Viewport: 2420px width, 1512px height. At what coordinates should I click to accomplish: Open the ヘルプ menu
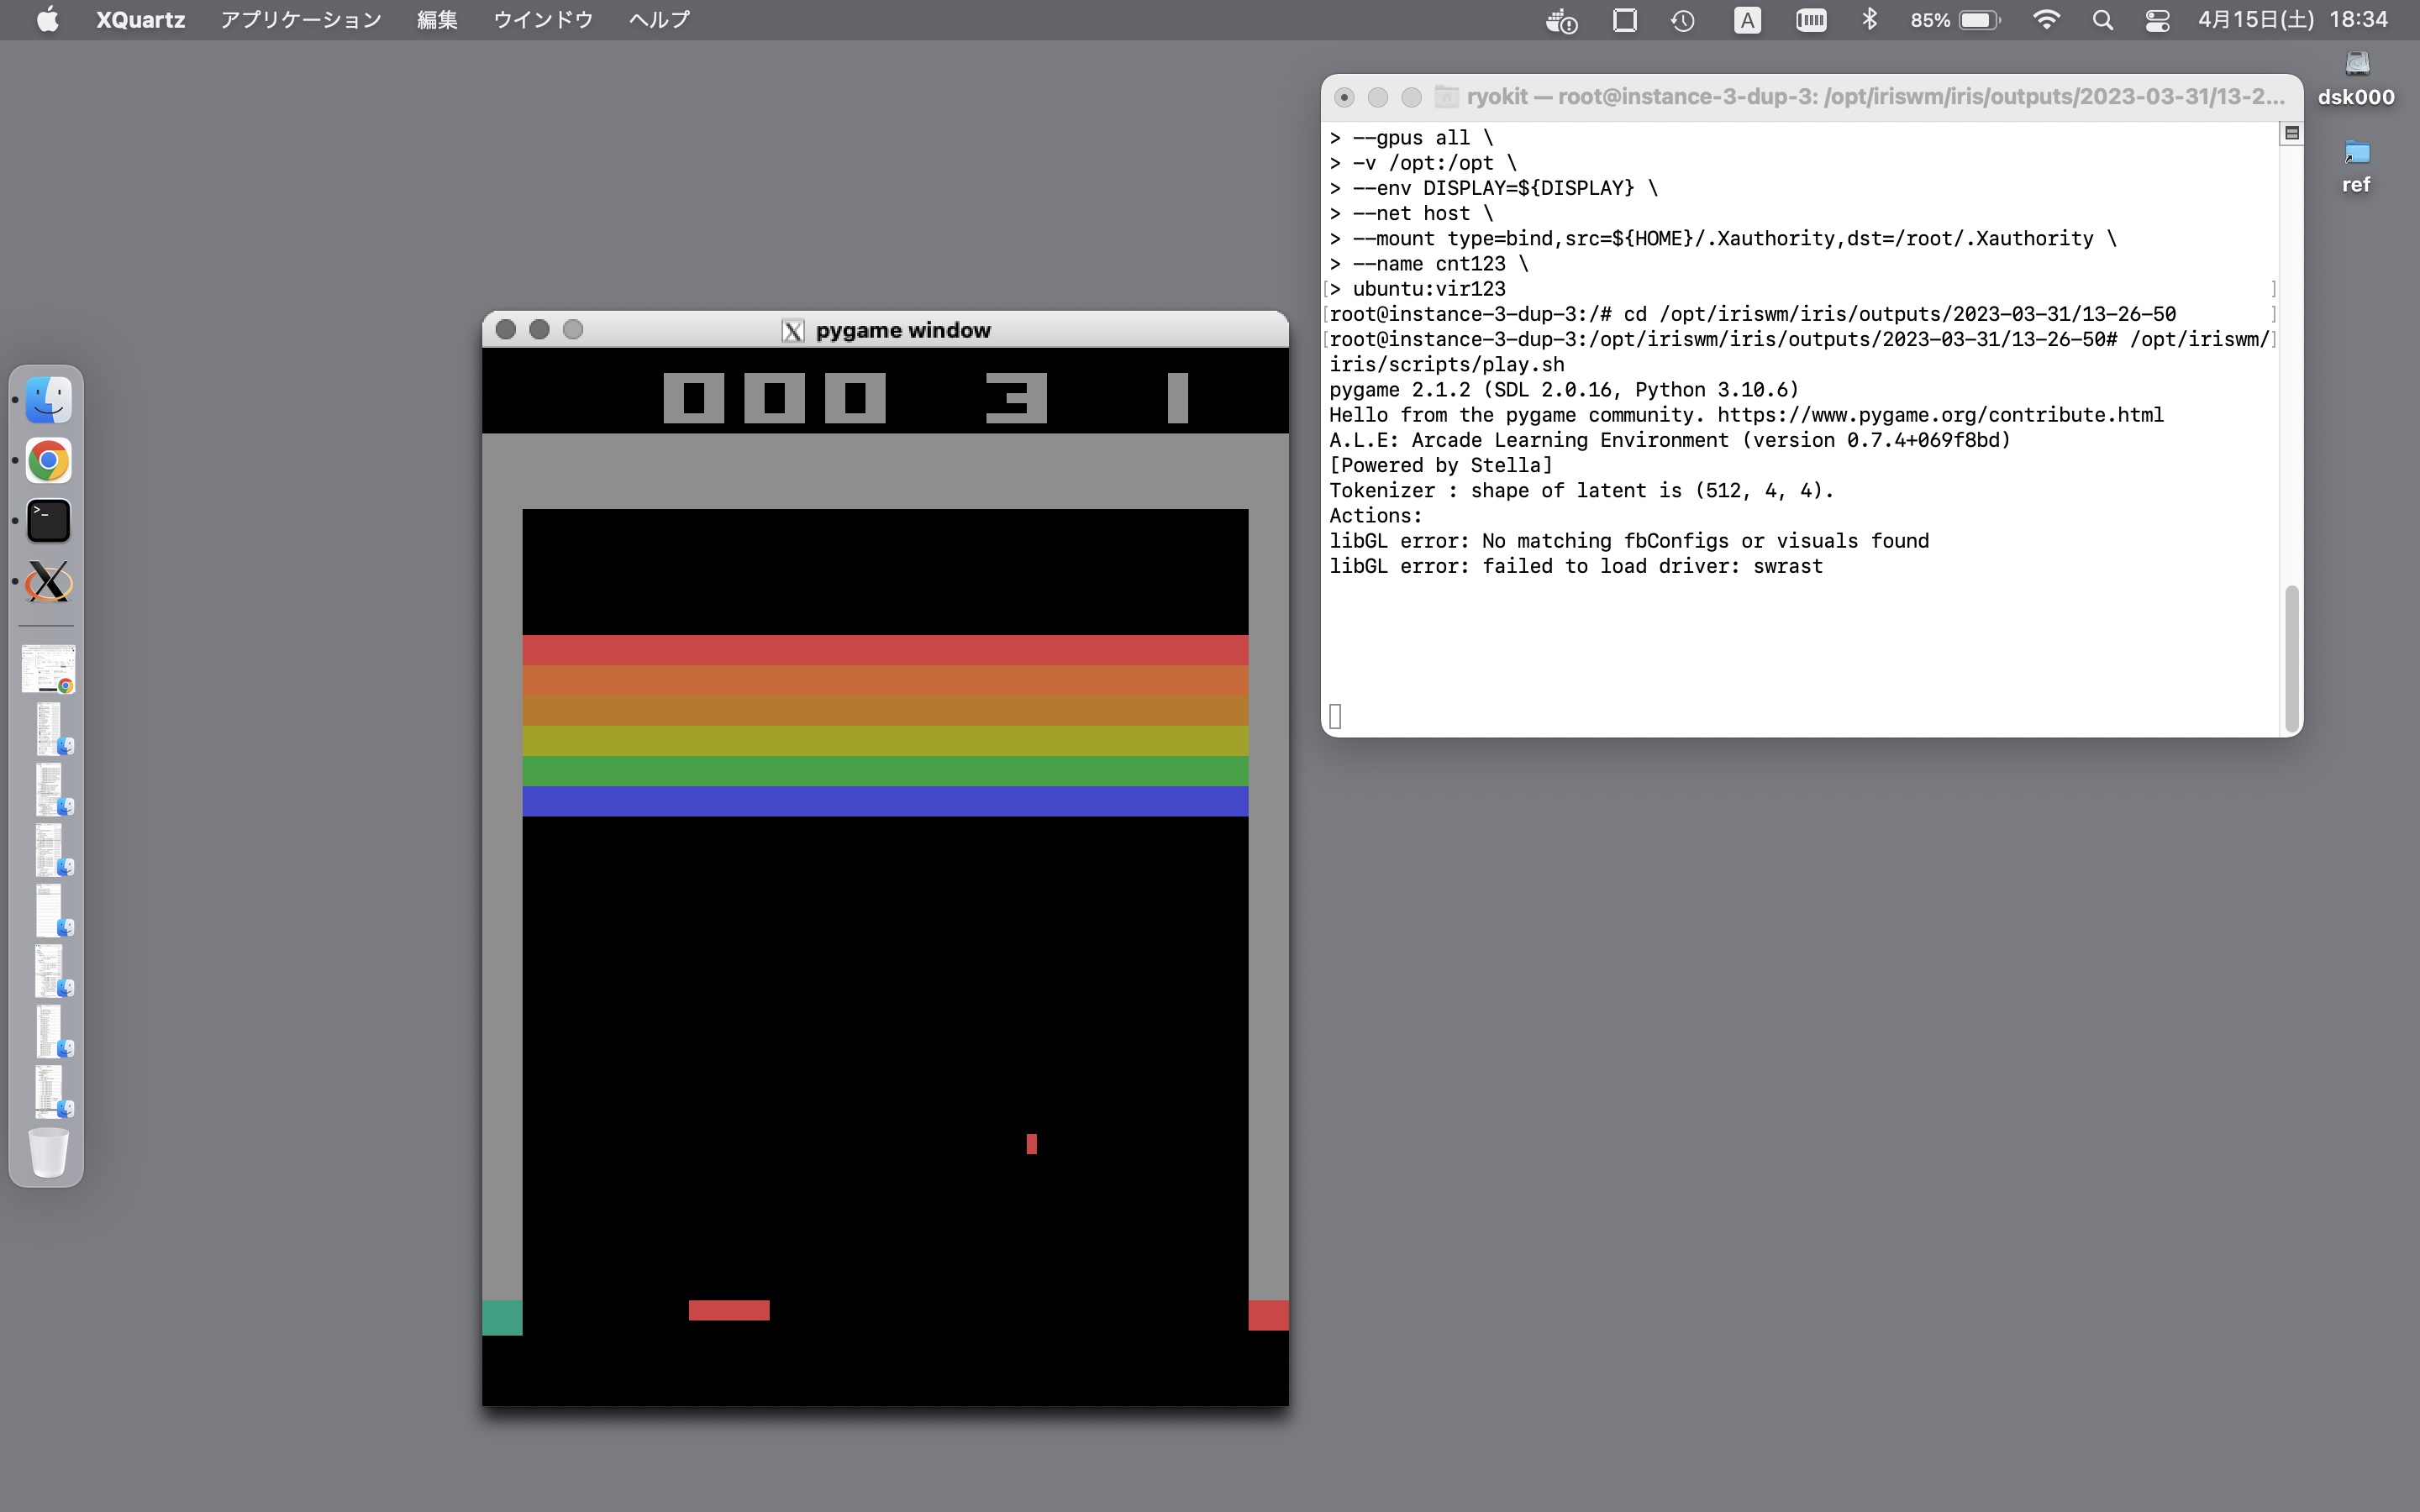tap(659, 20)
